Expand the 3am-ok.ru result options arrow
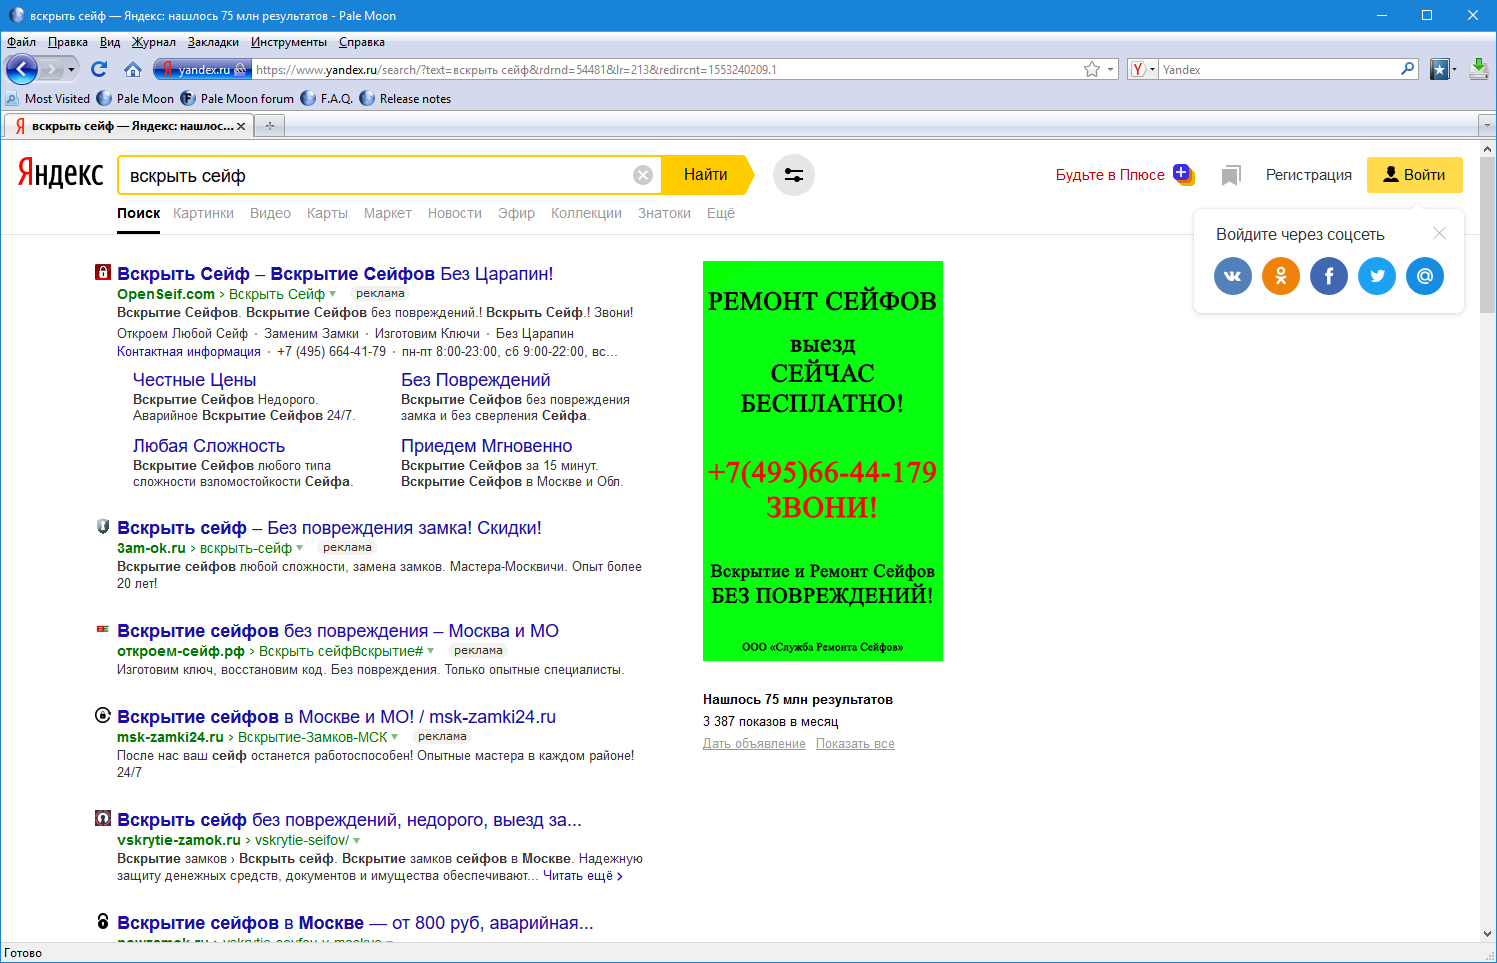Screen dimensions: 1497x963 [x=299, y=548]
